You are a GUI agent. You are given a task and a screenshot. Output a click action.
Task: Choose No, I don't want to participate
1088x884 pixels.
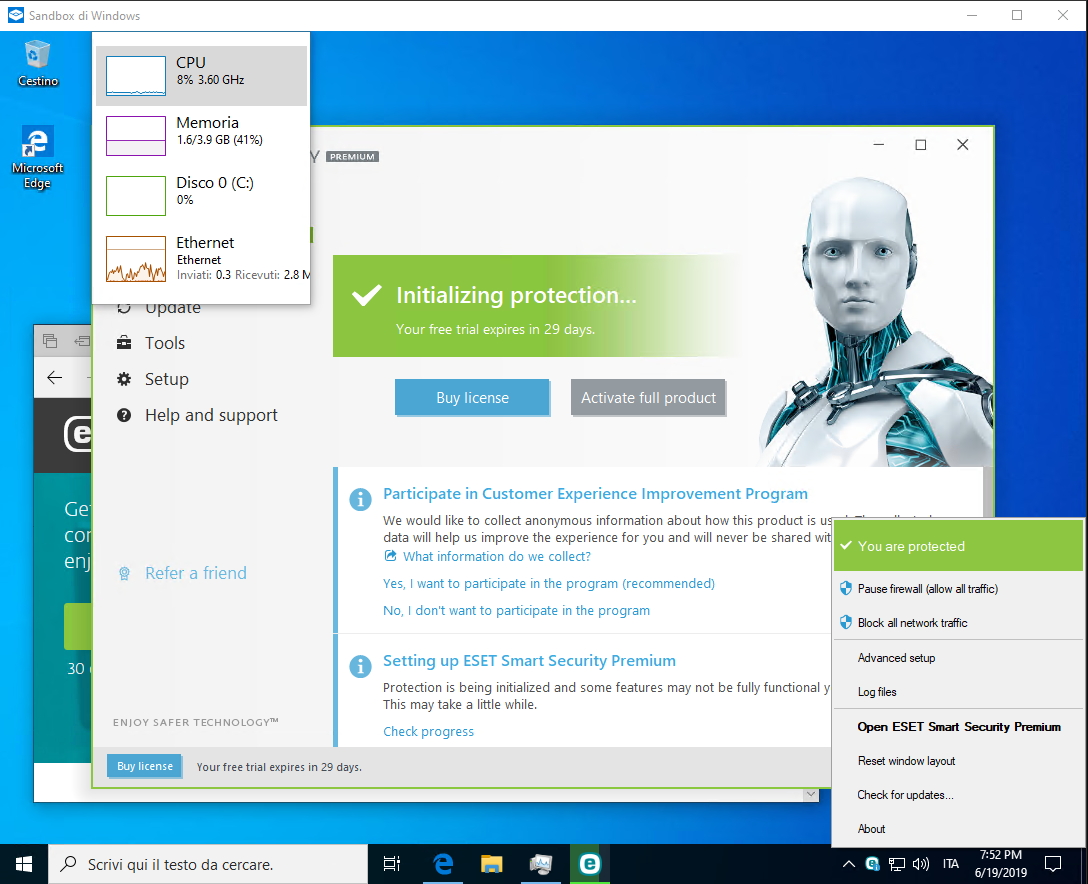click(x=516, y=611)
